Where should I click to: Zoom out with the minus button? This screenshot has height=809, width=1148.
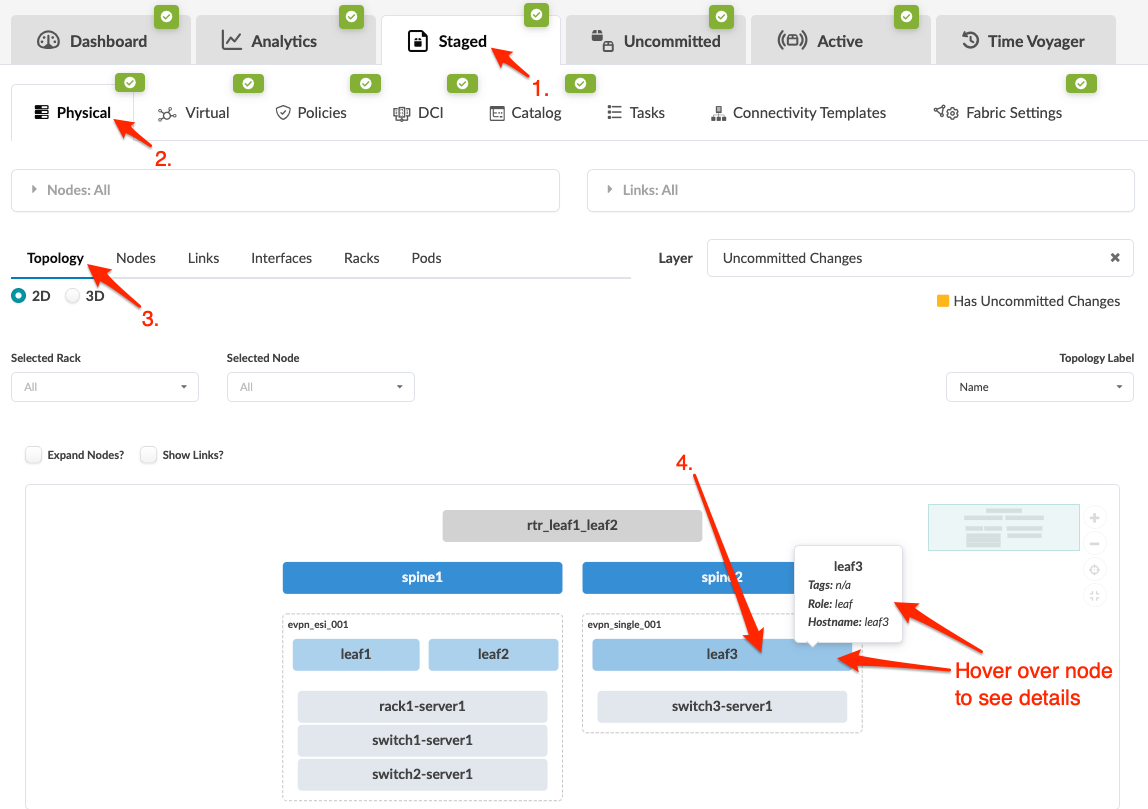1095,544
